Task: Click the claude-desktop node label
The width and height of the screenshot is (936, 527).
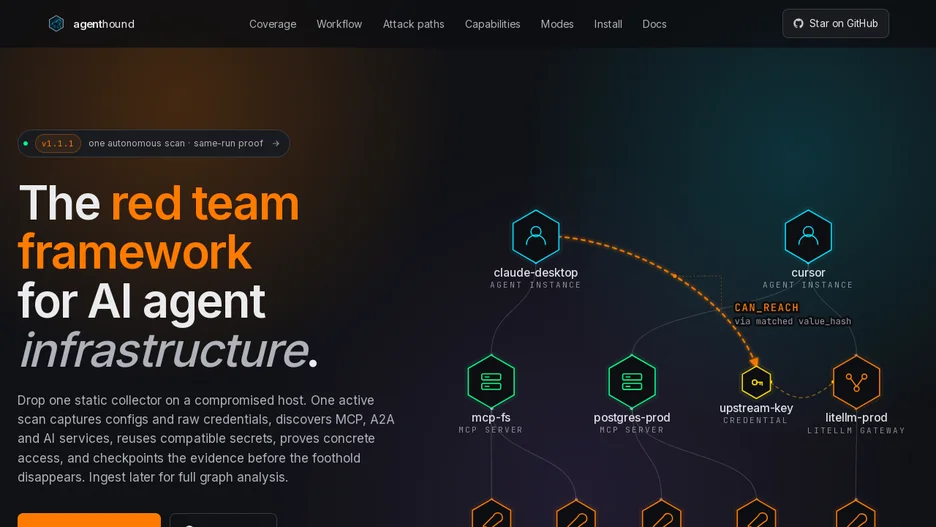Action: (535, 273)
